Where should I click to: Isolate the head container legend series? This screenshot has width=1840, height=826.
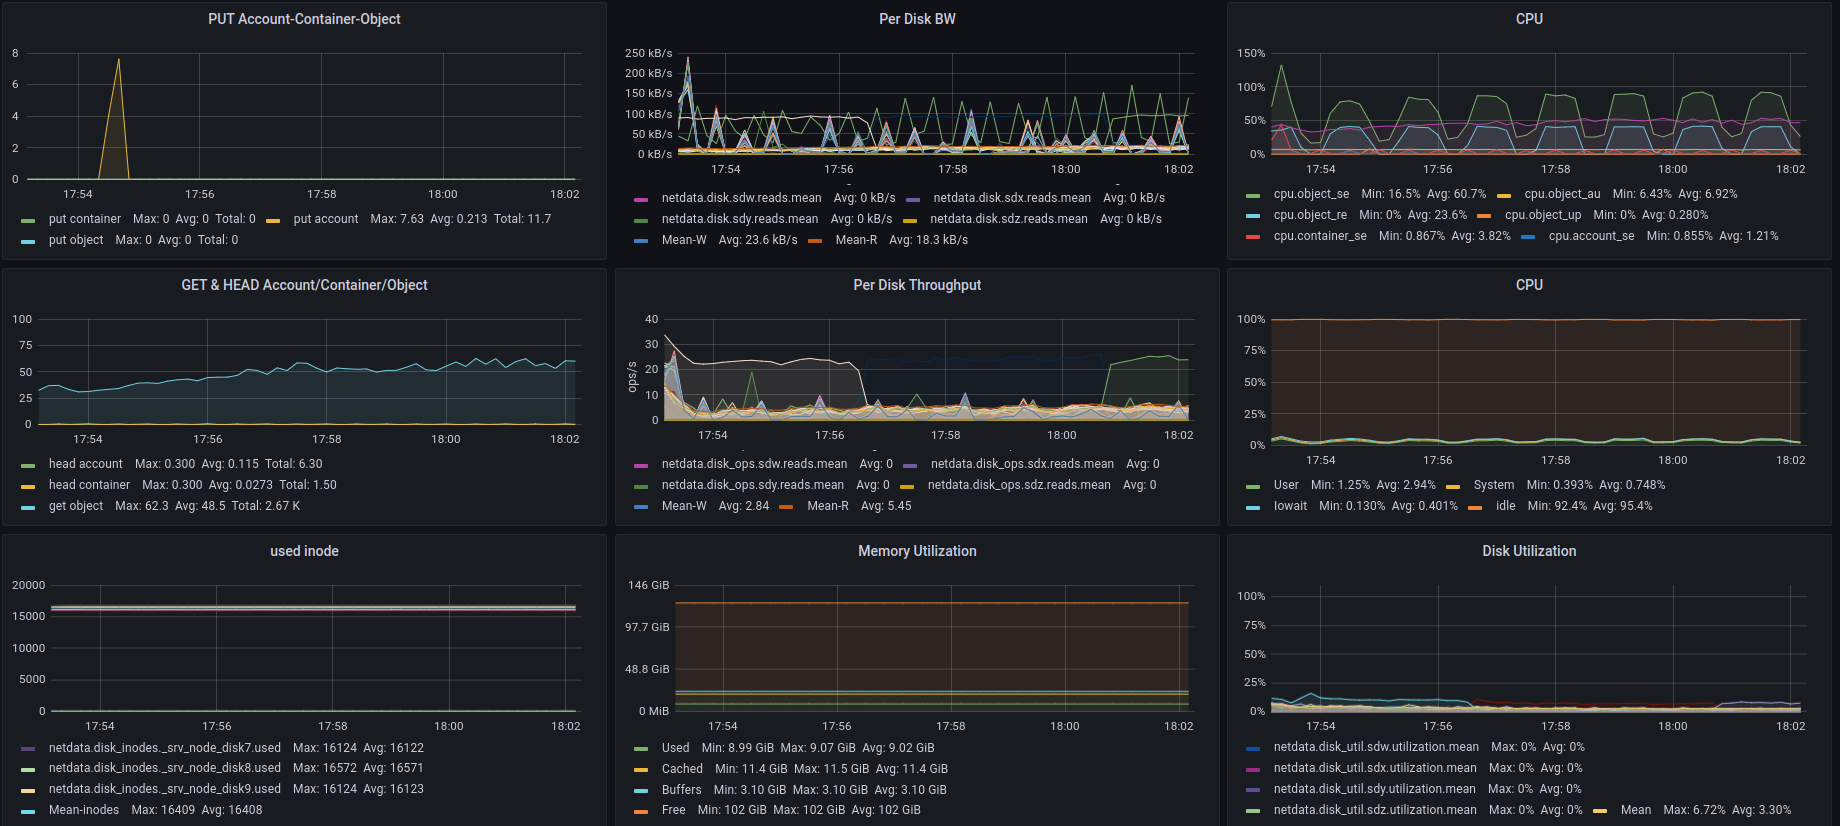click(x=89, y=485)
